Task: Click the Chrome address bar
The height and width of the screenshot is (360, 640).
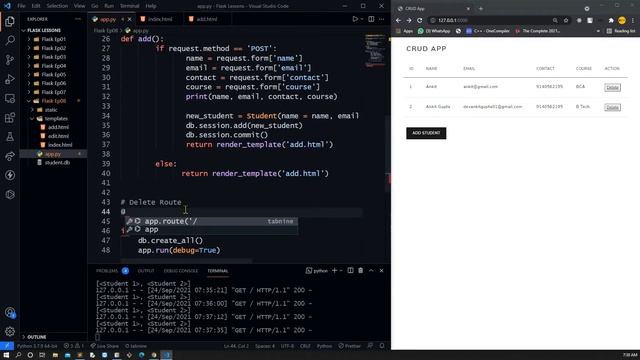Action: click(492, 20)
